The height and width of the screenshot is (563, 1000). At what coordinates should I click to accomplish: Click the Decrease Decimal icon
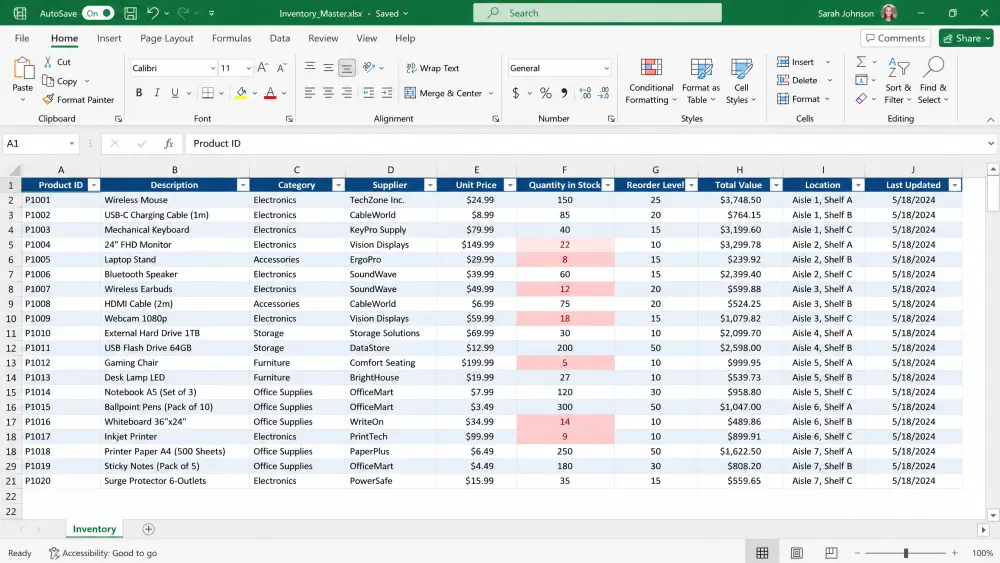603,93
